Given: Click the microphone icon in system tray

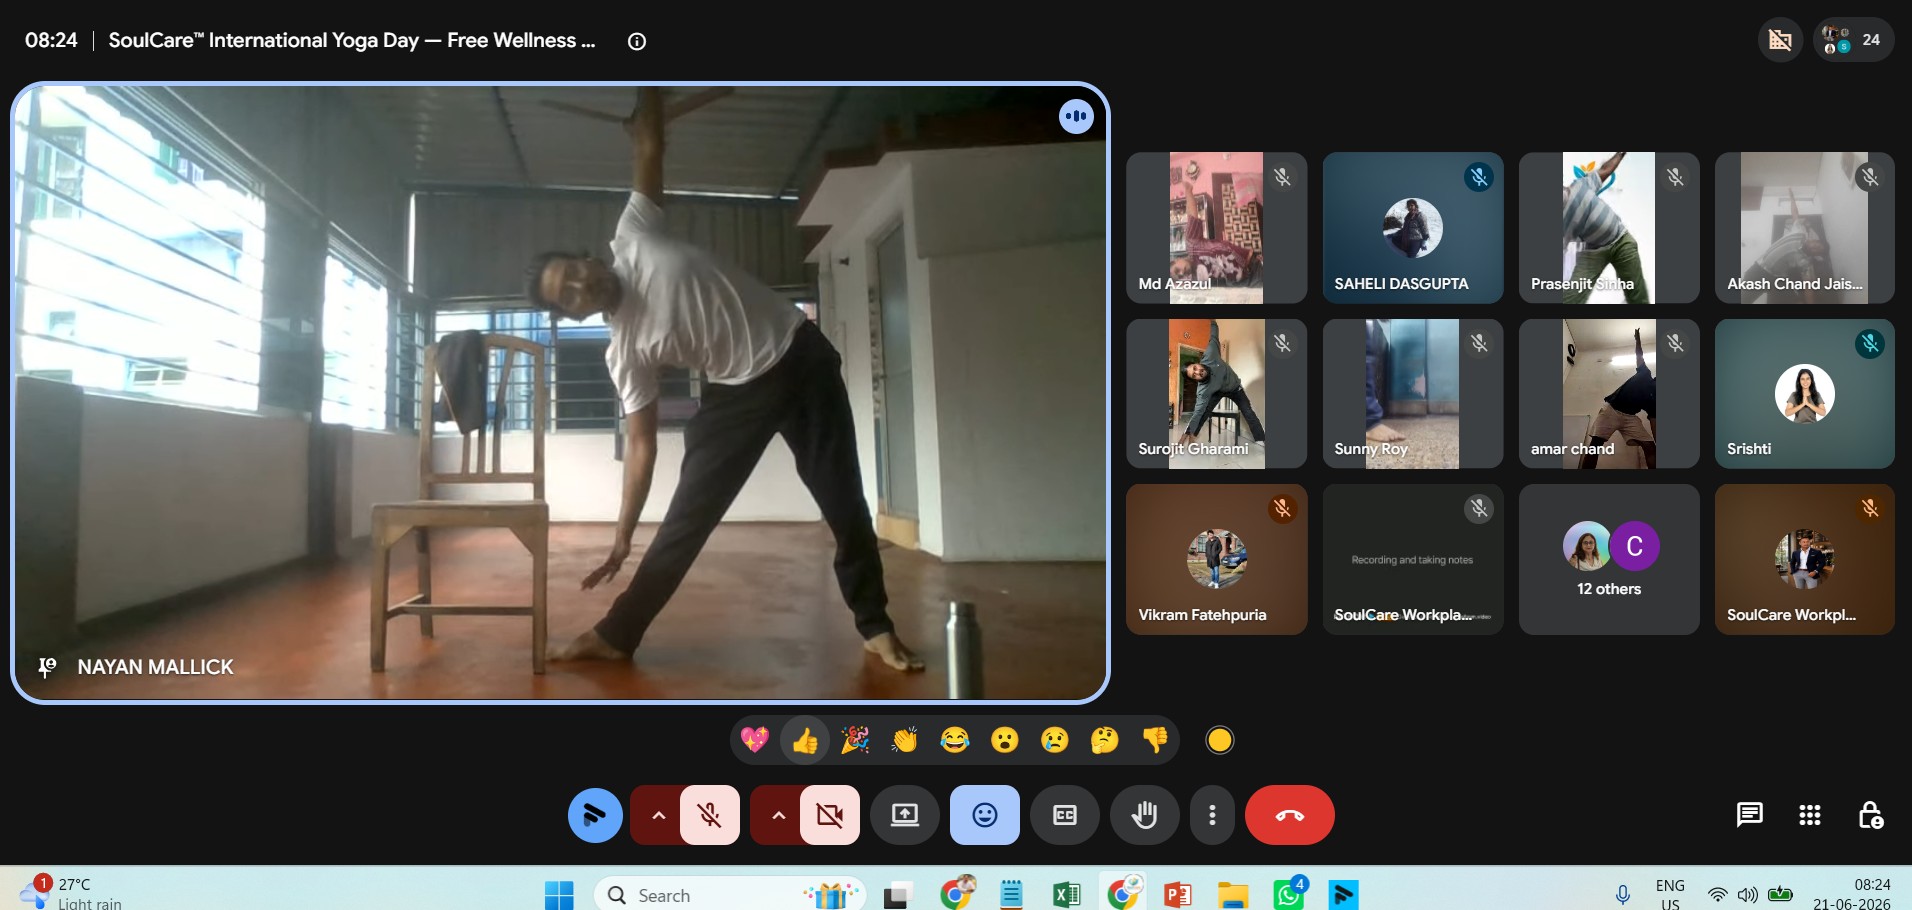Looking at the screenshot, I should 1623,894.
